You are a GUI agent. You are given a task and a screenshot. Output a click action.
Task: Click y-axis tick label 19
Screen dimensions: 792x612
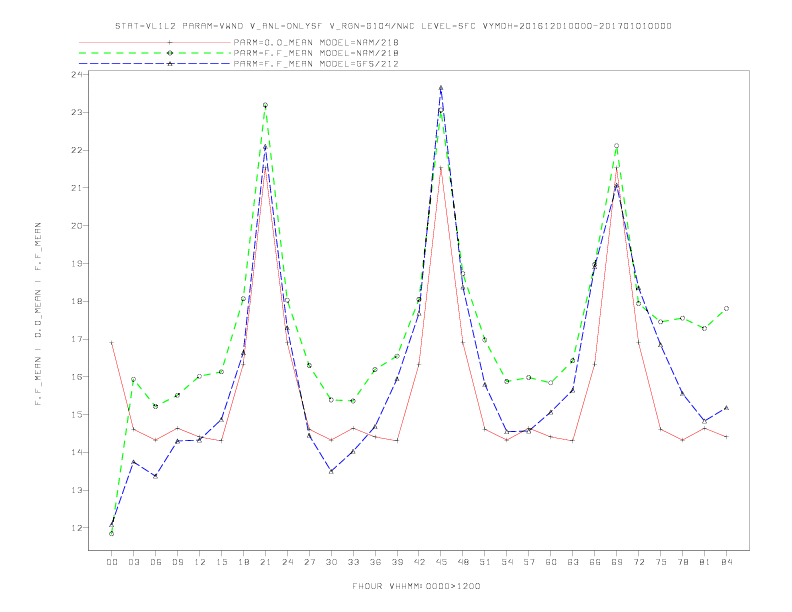pyautogui.click(x=77, y=264)
